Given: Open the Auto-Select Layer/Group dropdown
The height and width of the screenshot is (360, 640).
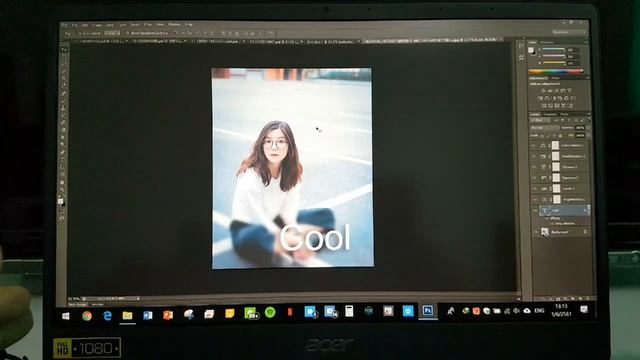Looking at the screenshot, I should pyautogui.click(x=112, y=33).
